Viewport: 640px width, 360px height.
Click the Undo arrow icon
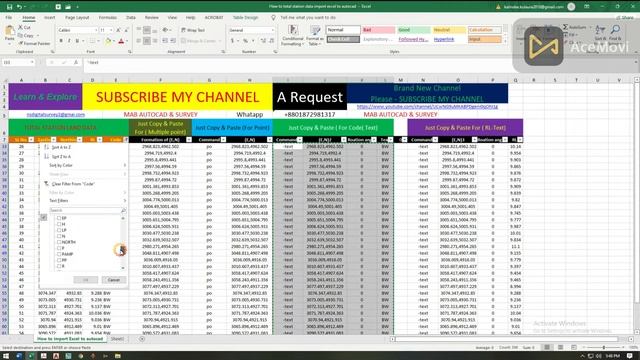tap(19, 7)
